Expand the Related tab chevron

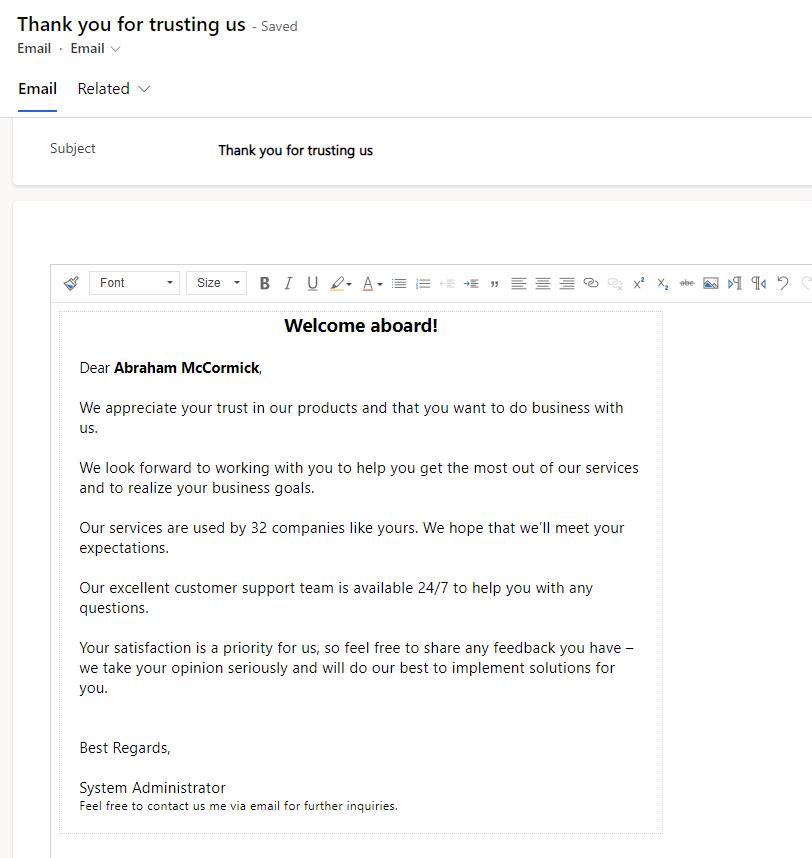144,89
